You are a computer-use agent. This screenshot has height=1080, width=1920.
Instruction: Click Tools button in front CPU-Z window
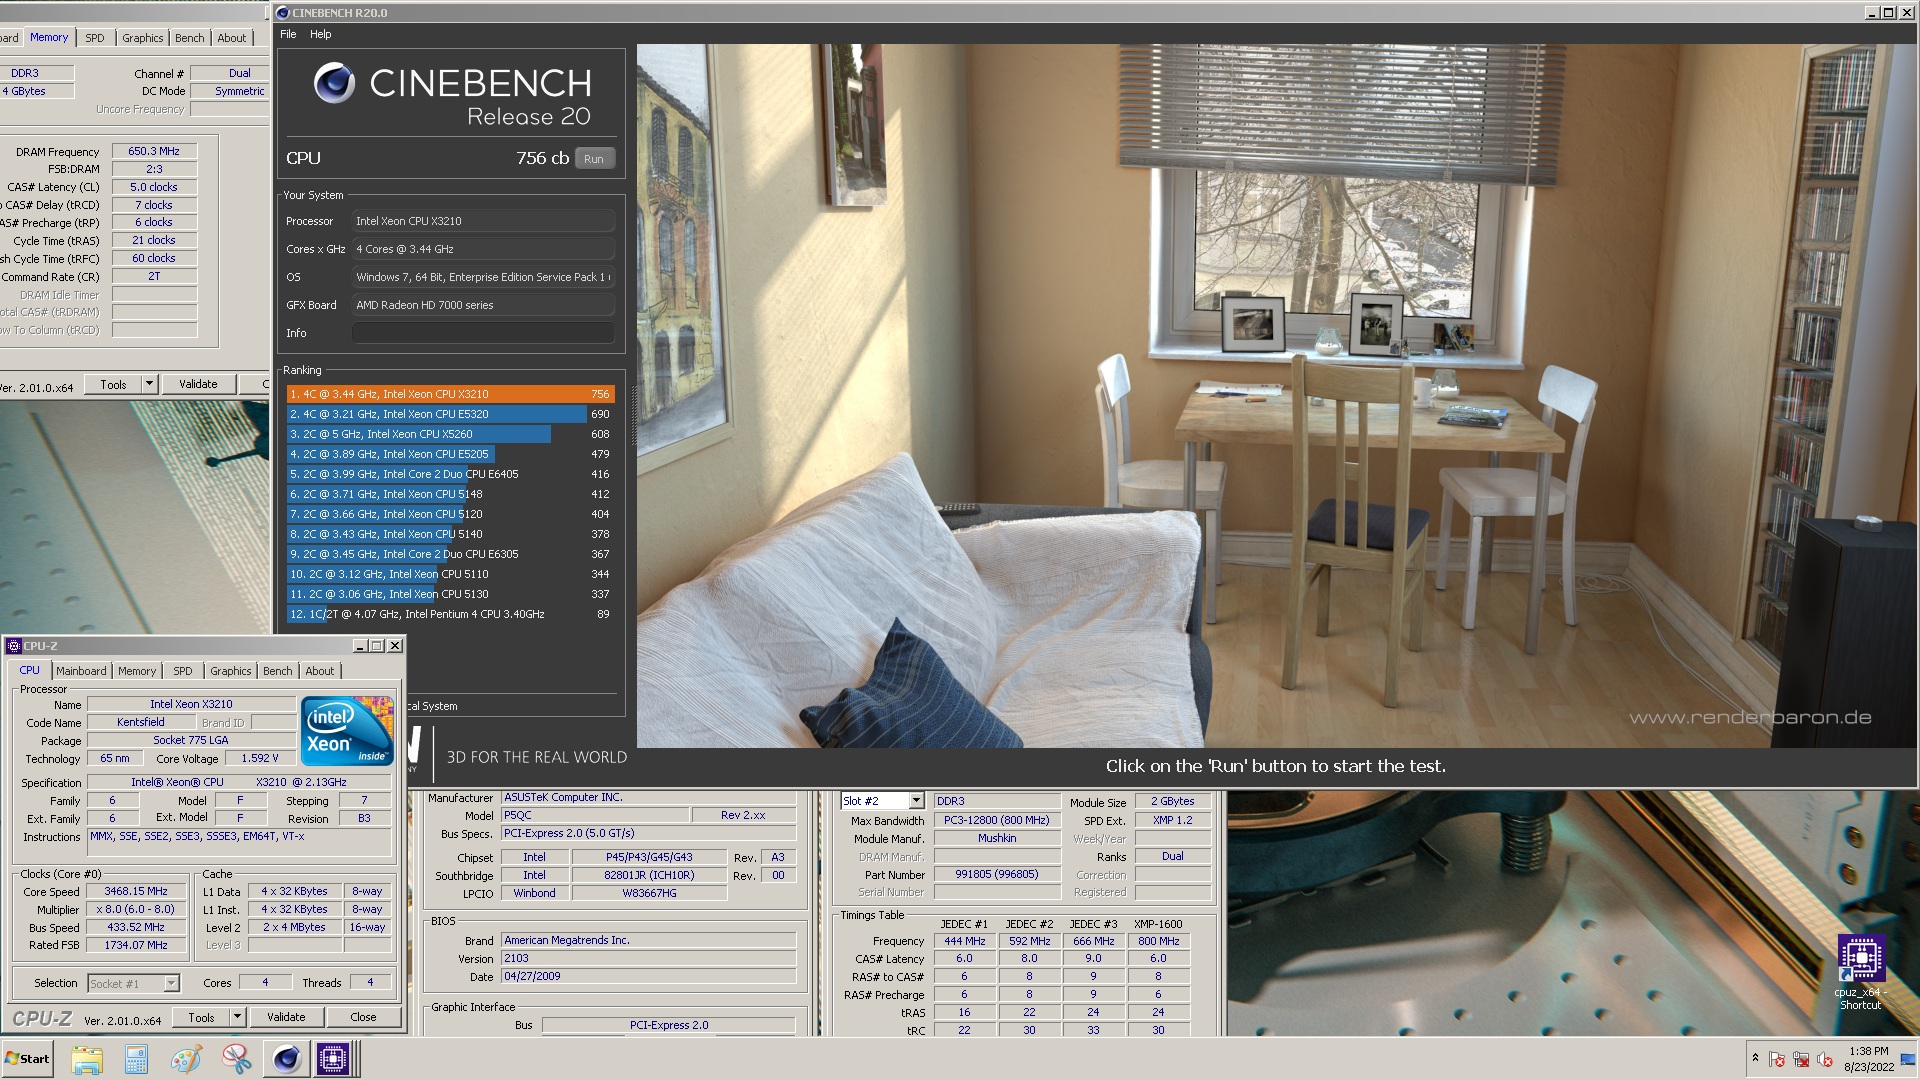[x=201, y=1017]
